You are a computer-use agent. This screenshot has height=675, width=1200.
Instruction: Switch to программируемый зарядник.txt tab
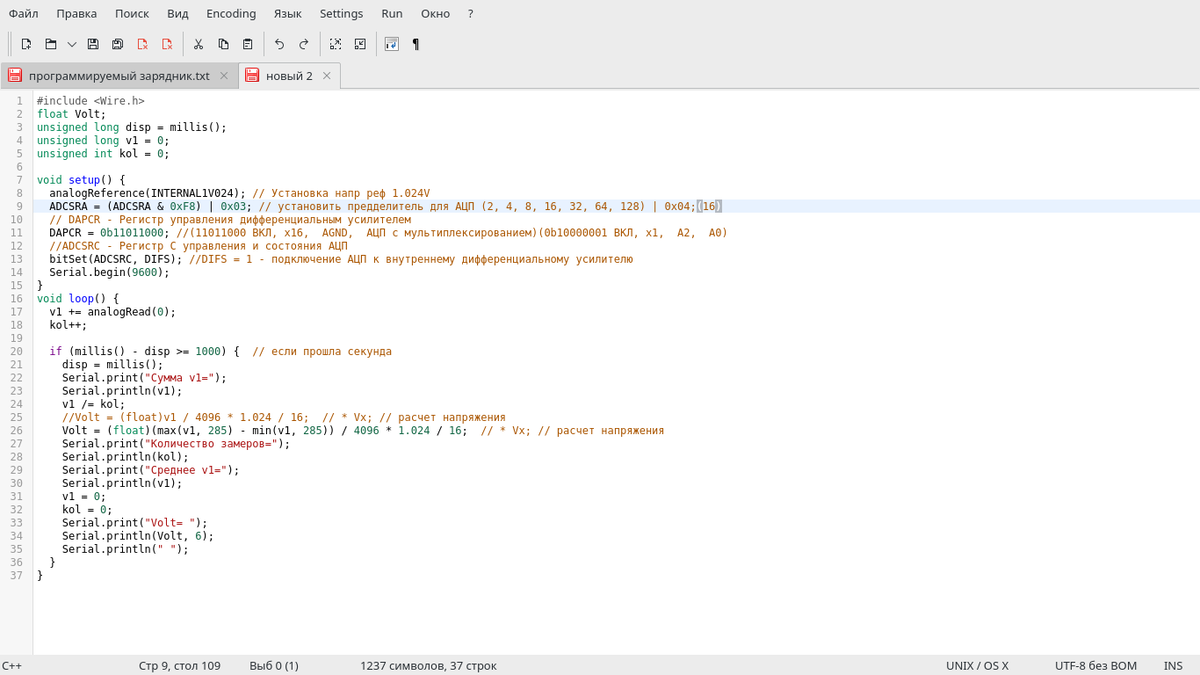pyautogui.click(x=119, y=76)
